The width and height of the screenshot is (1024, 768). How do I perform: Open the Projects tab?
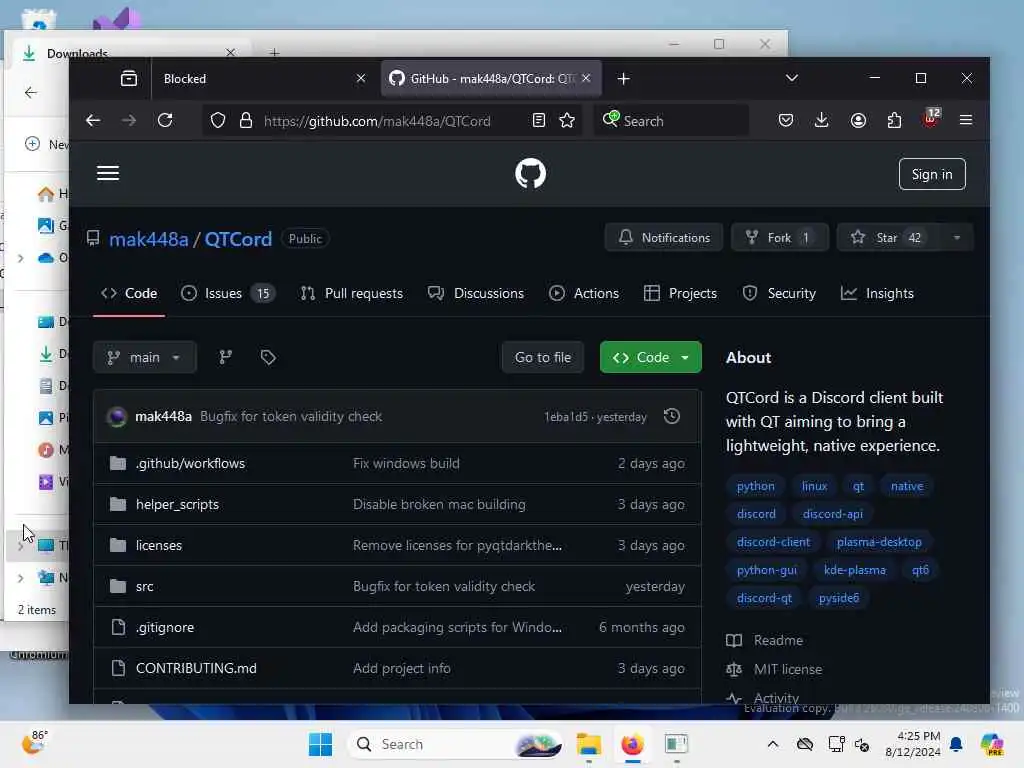pyautogui.click(x=680, y=293)
